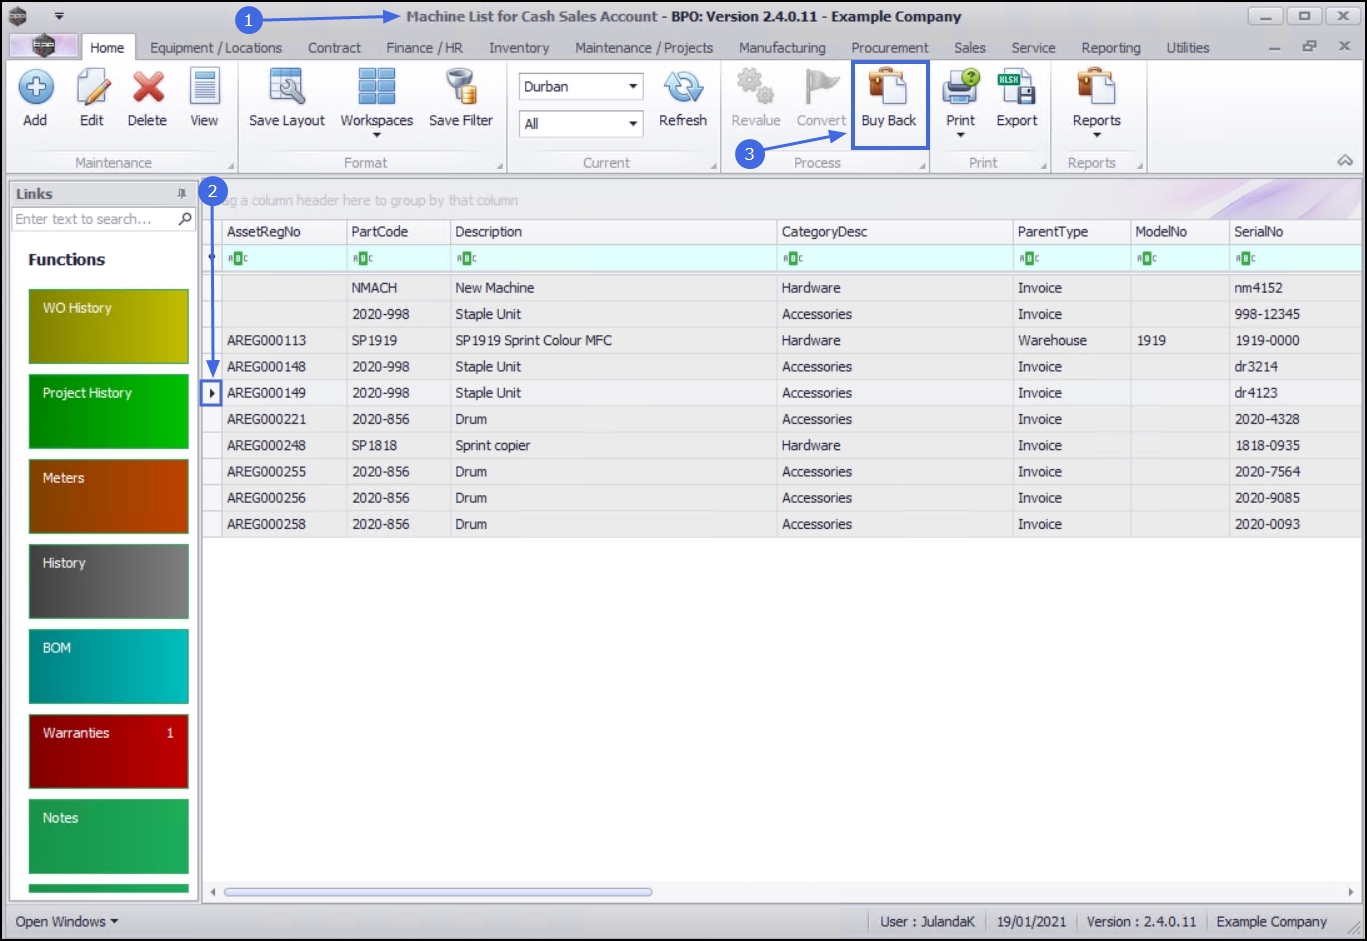Click the red Delete icon
The height and width of the screenshot is (941, 1367).
(148, 88)
